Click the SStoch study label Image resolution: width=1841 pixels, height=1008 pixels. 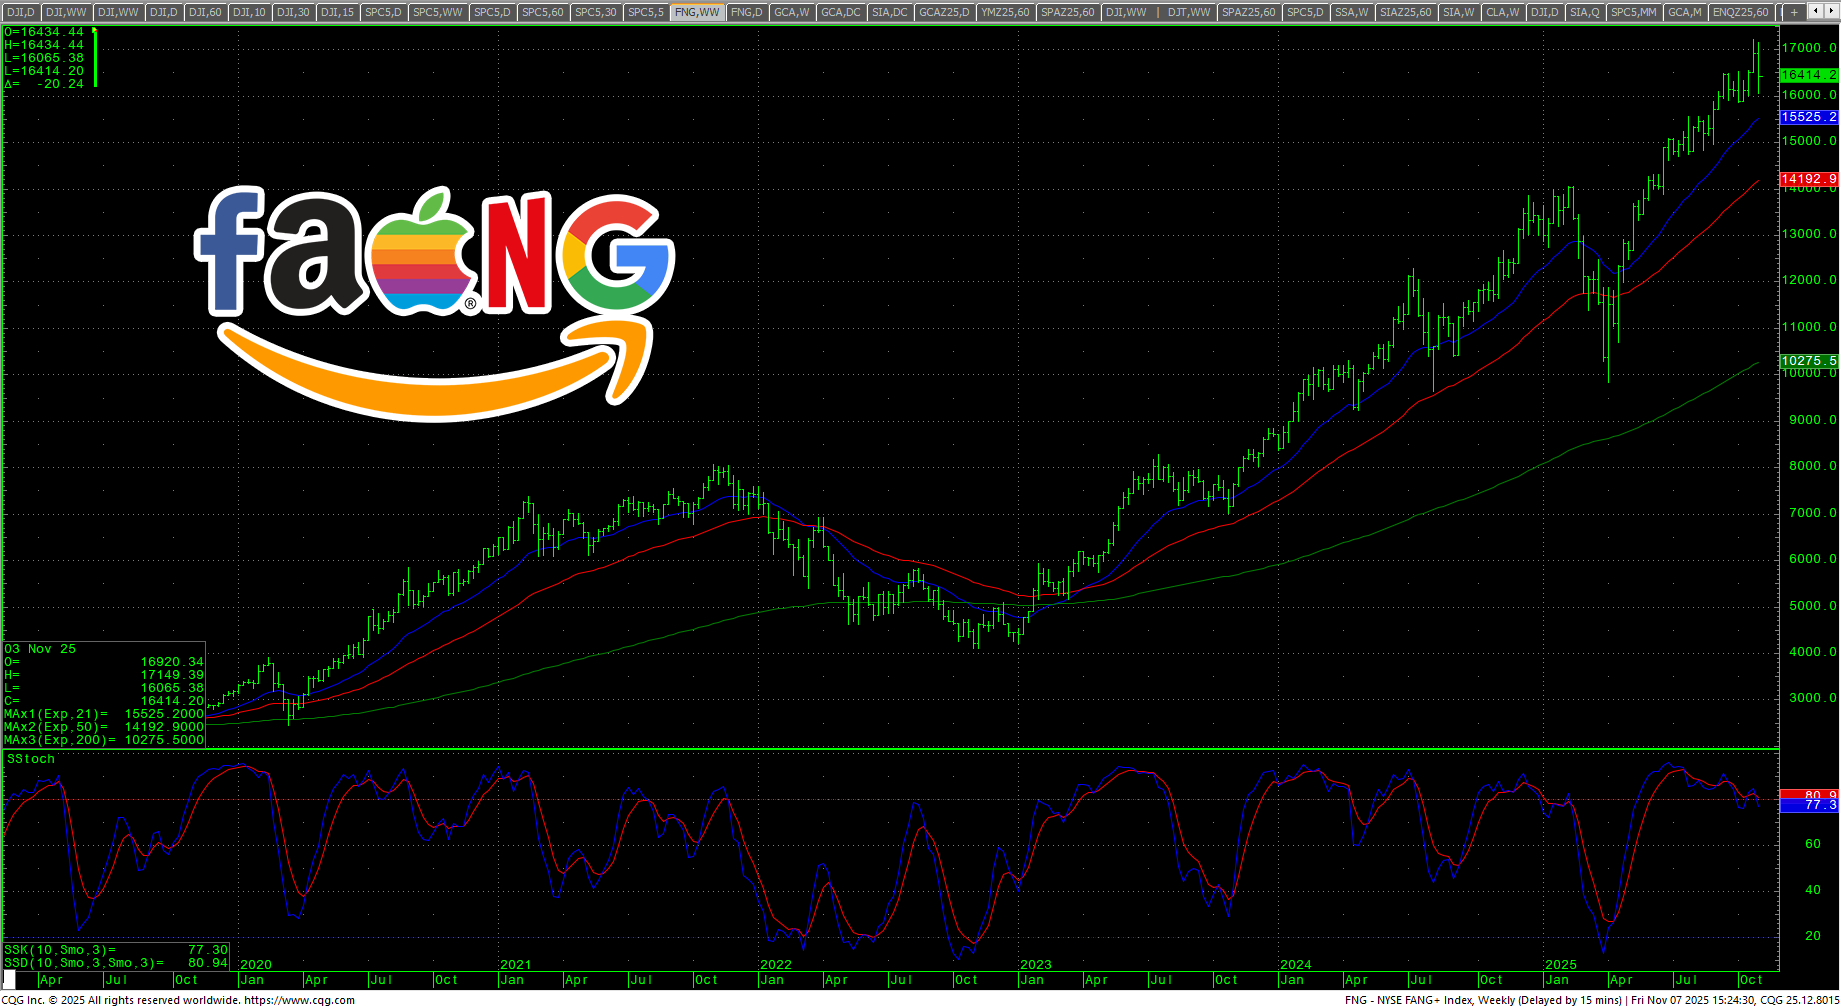31,759
